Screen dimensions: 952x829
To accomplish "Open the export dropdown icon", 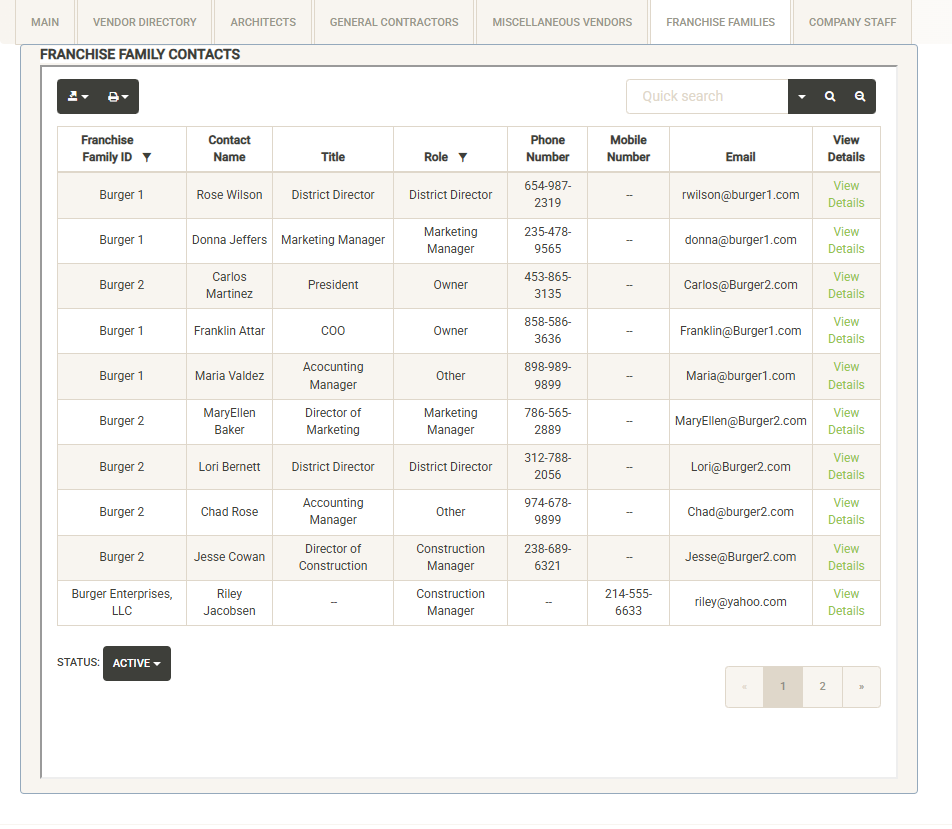I will [x=77, y=97].
